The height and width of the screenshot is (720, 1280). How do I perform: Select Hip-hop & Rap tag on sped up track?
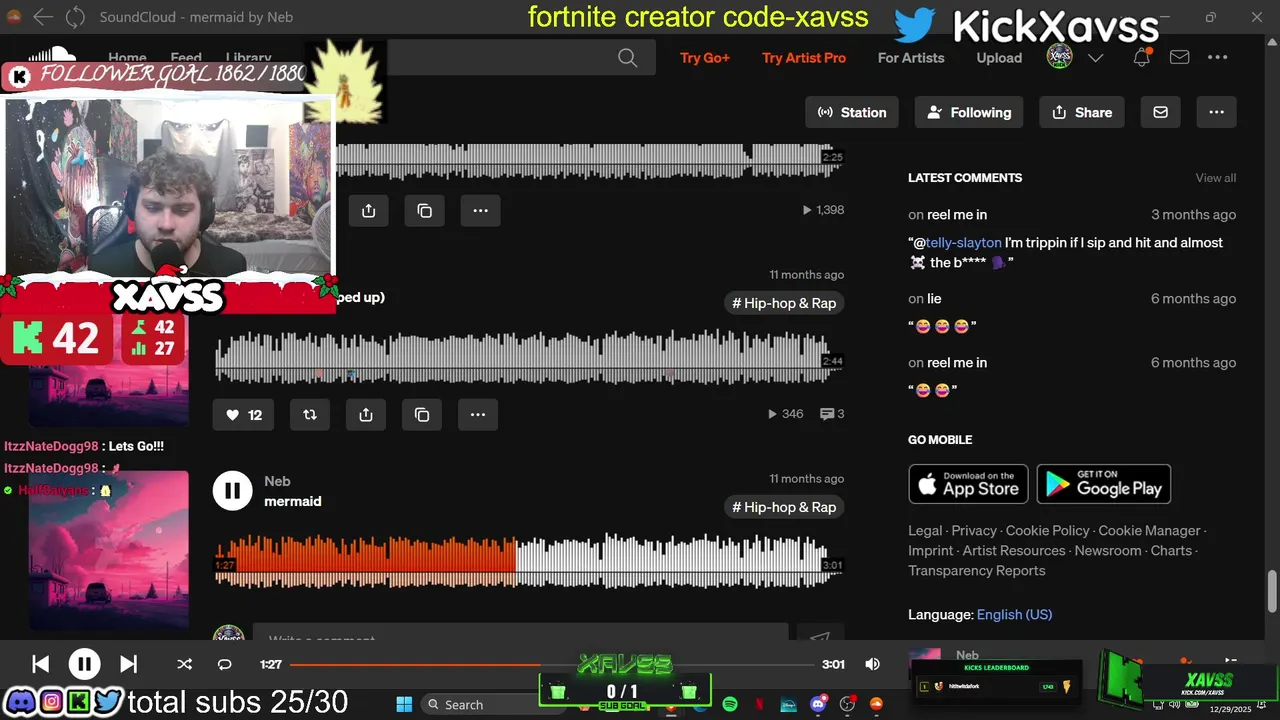pos(784,303)
